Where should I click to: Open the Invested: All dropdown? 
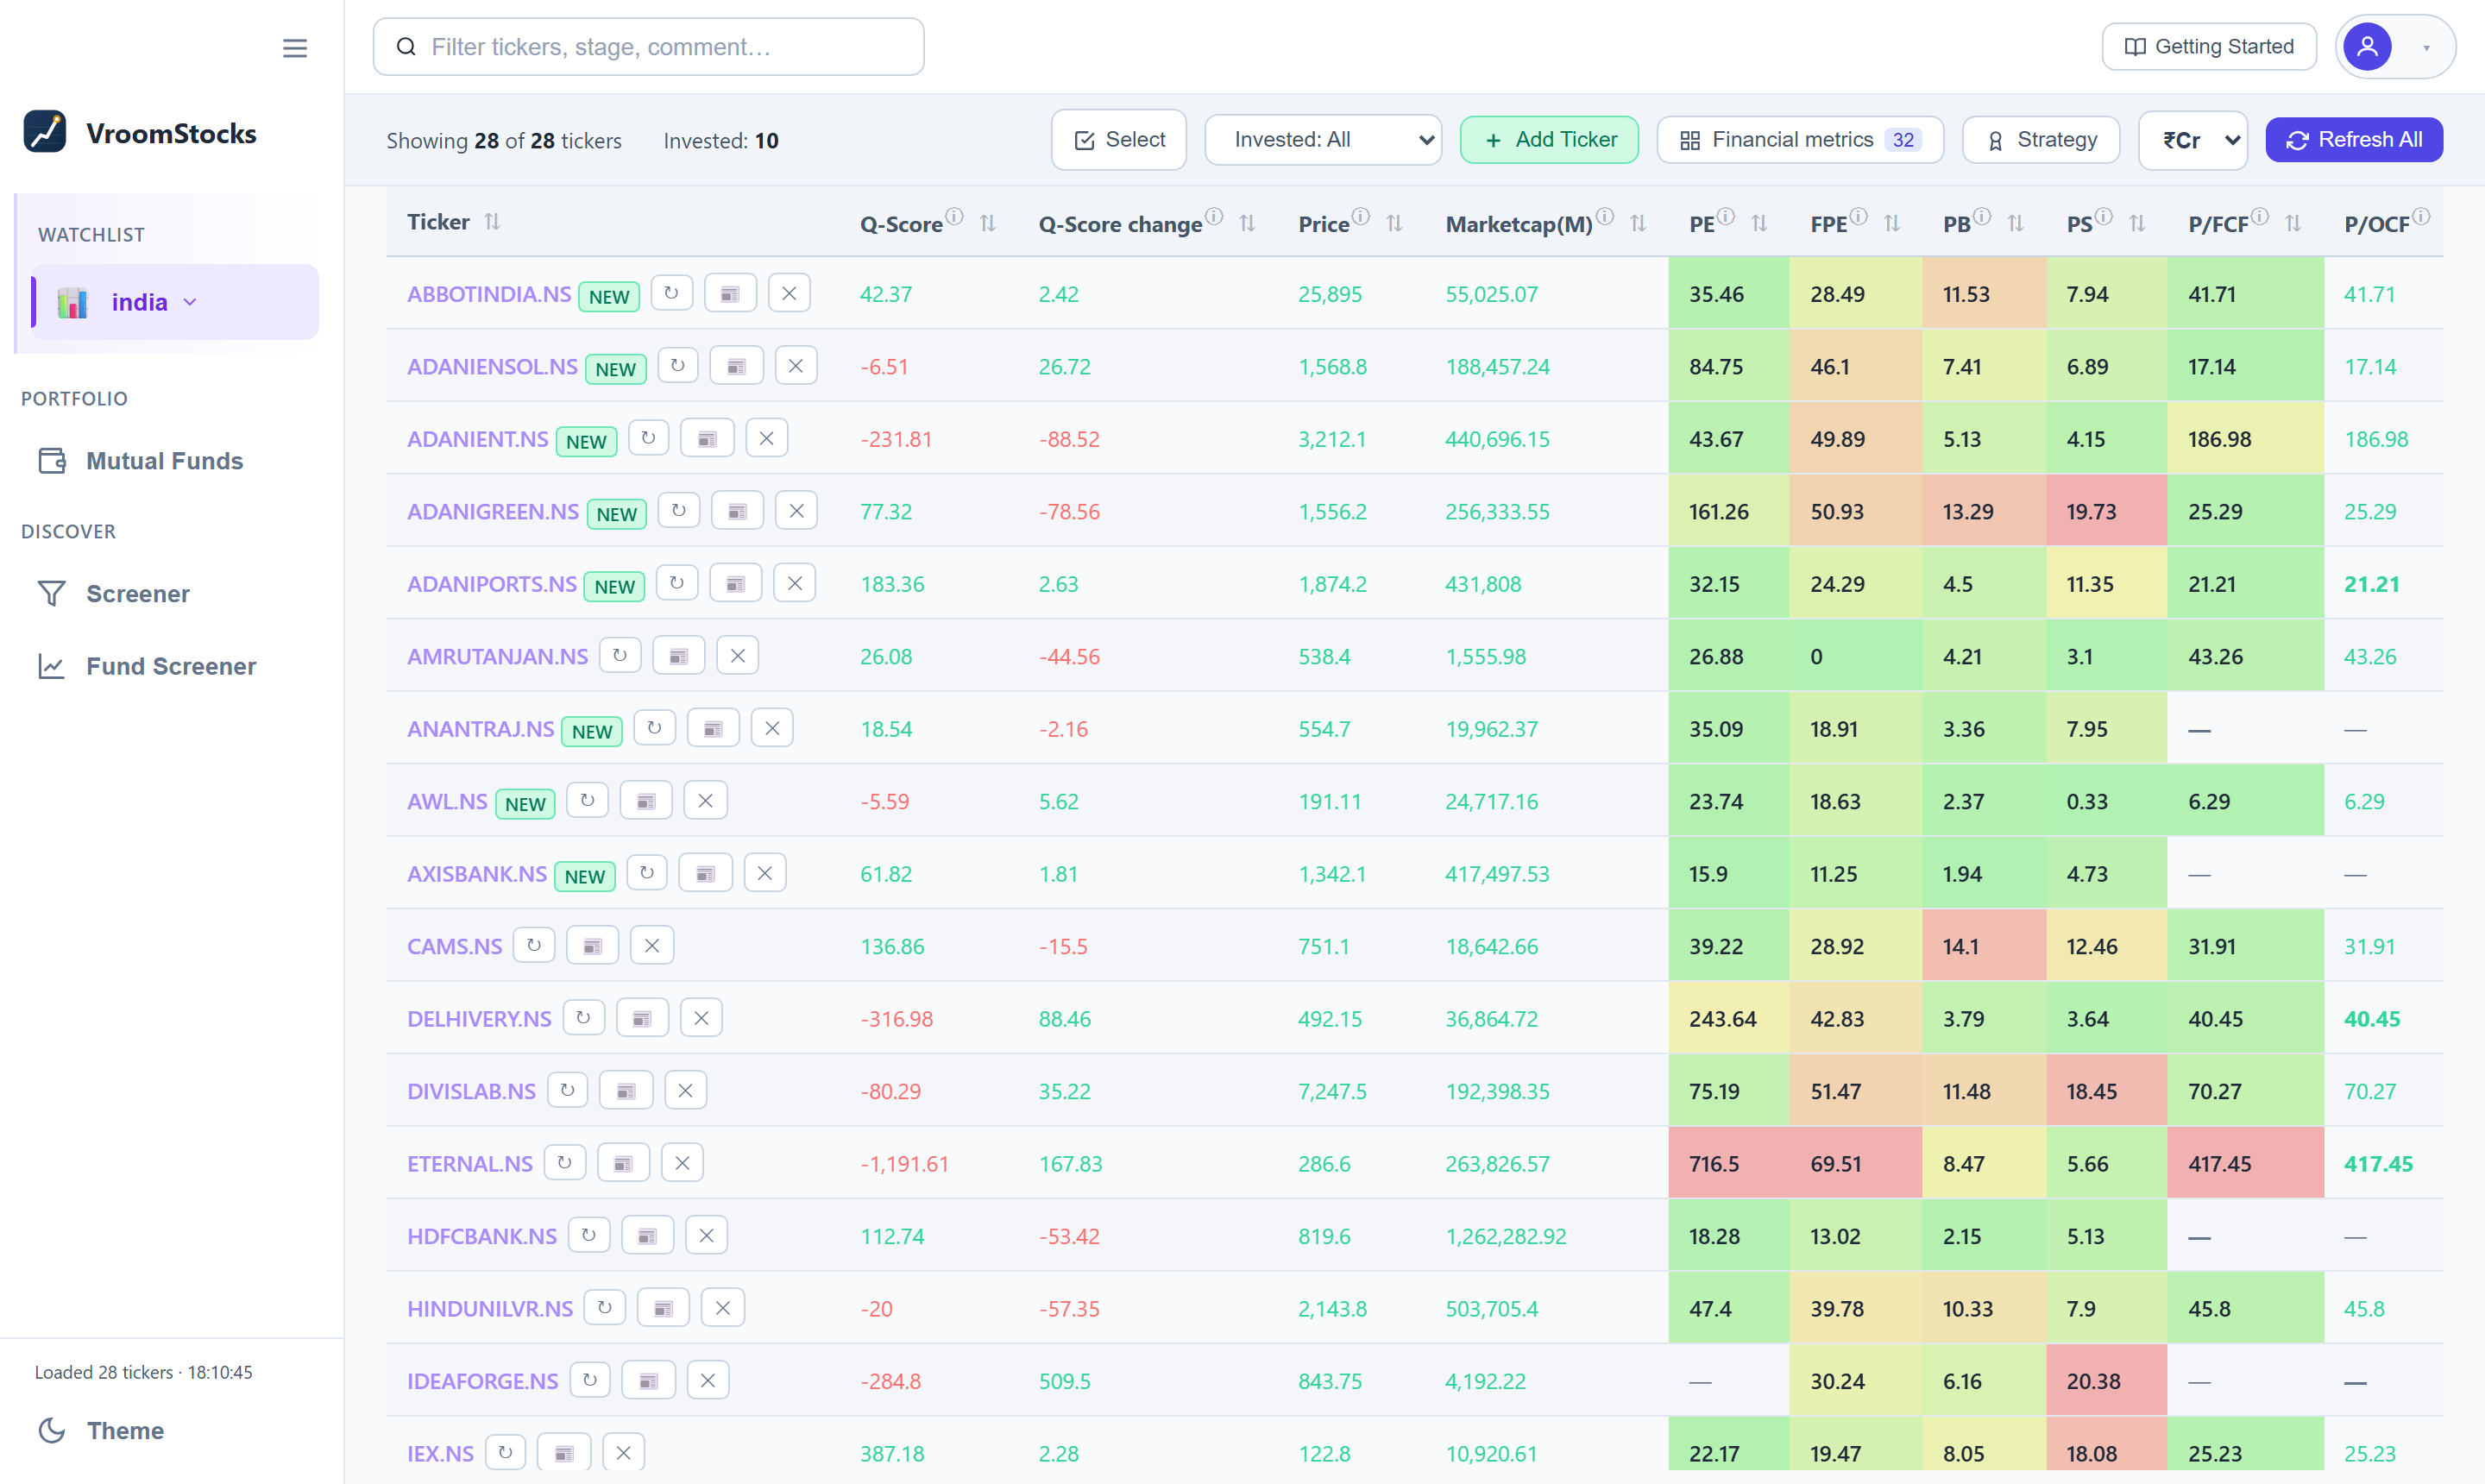(x=1323, y=140)
